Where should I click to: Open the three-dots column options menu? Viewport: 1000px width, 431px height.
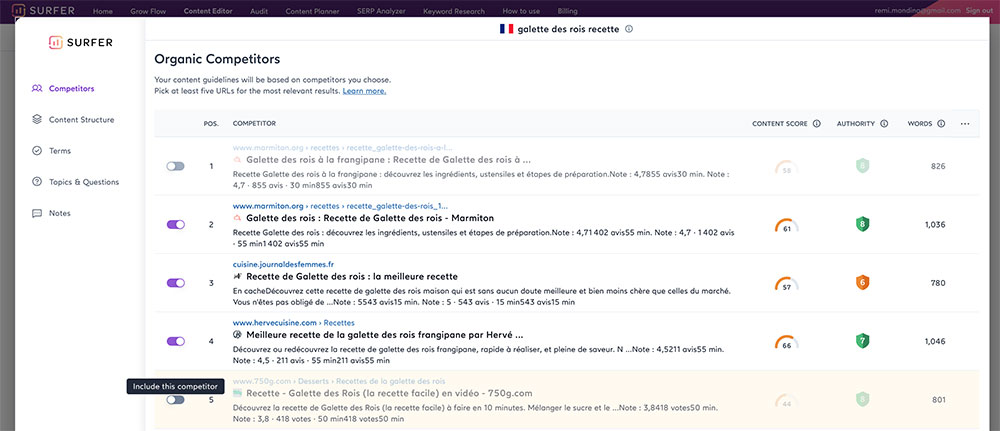click(x=965, y=124)
